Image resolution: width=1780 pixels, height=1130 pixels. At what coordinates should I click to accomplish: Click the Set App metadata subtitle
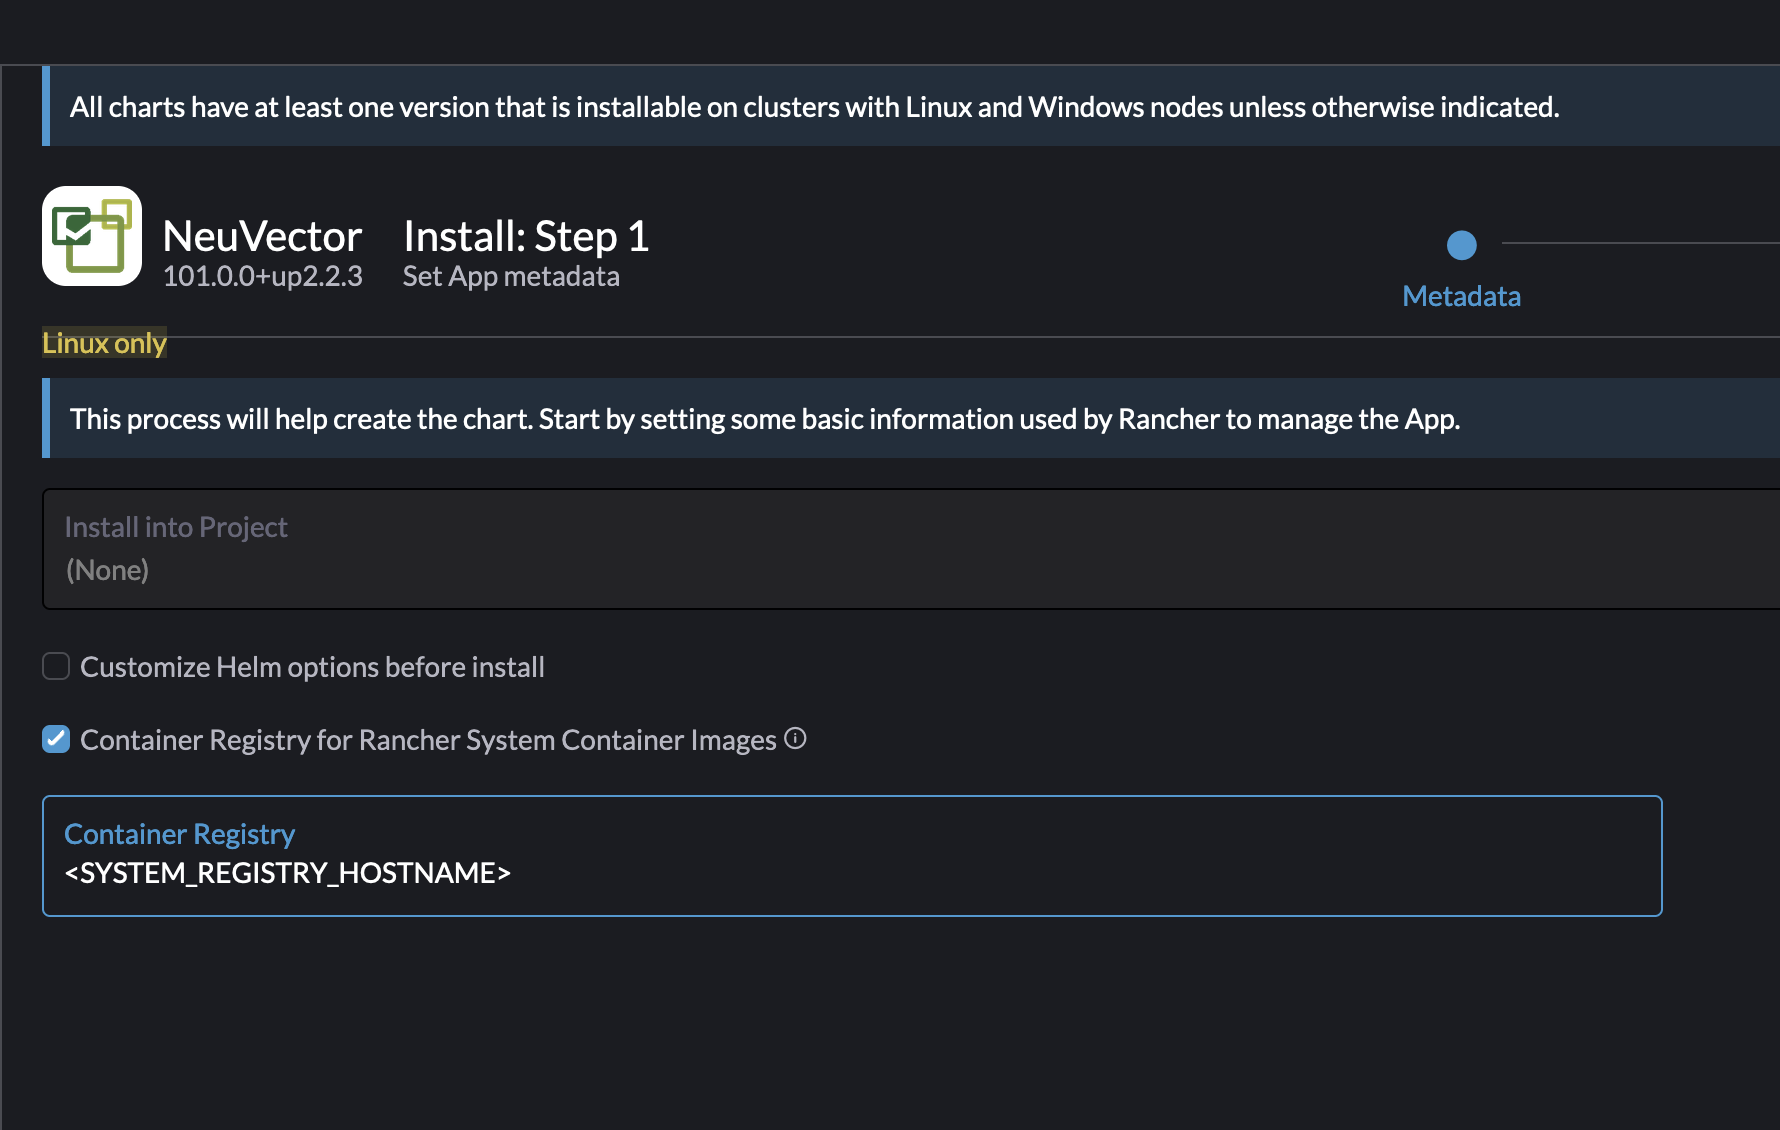click(x=511, y=276)
